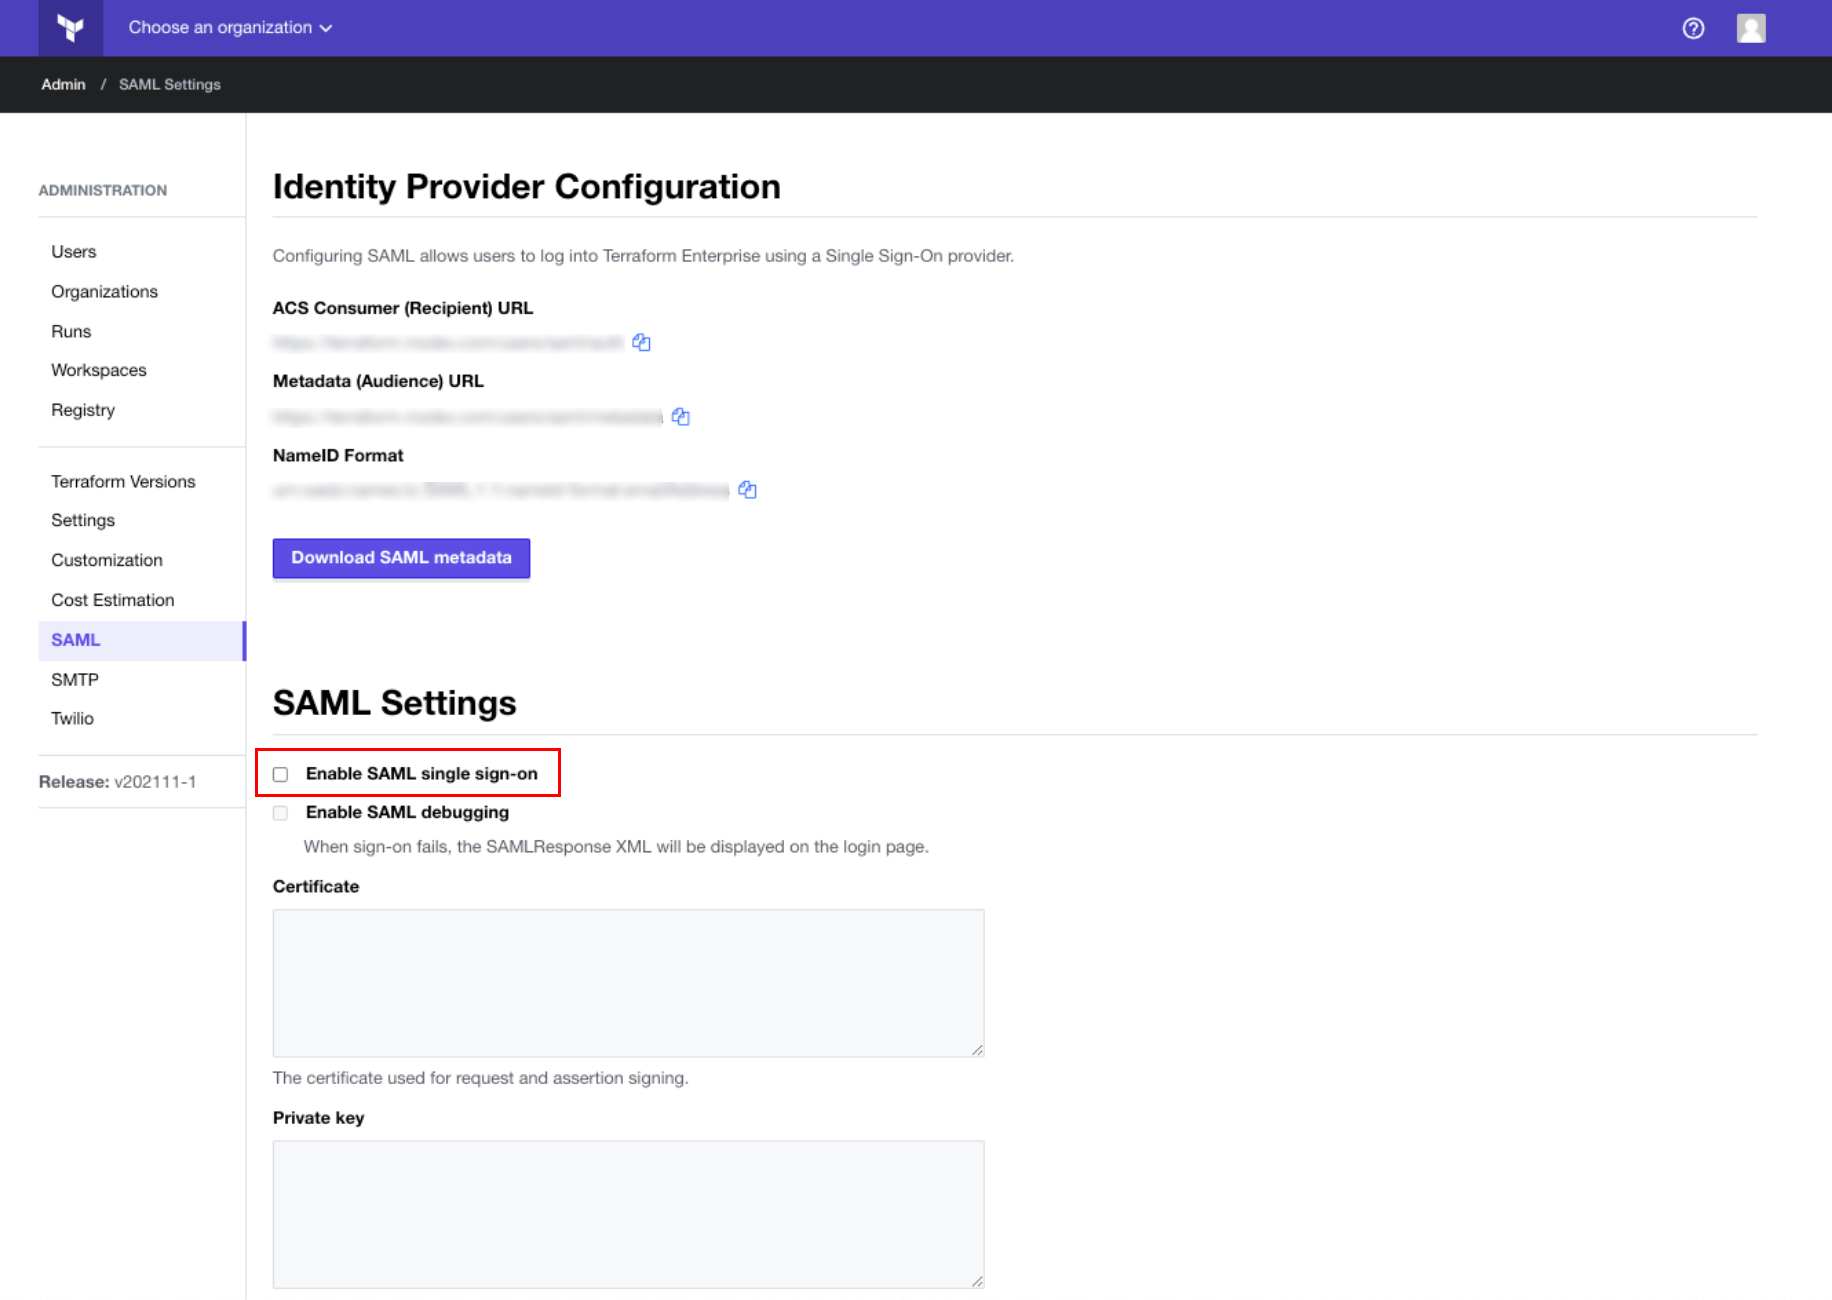Screen dimensions: 1832x1300
Task: Go to Terraform Versions settings
Action: [123, 482]
